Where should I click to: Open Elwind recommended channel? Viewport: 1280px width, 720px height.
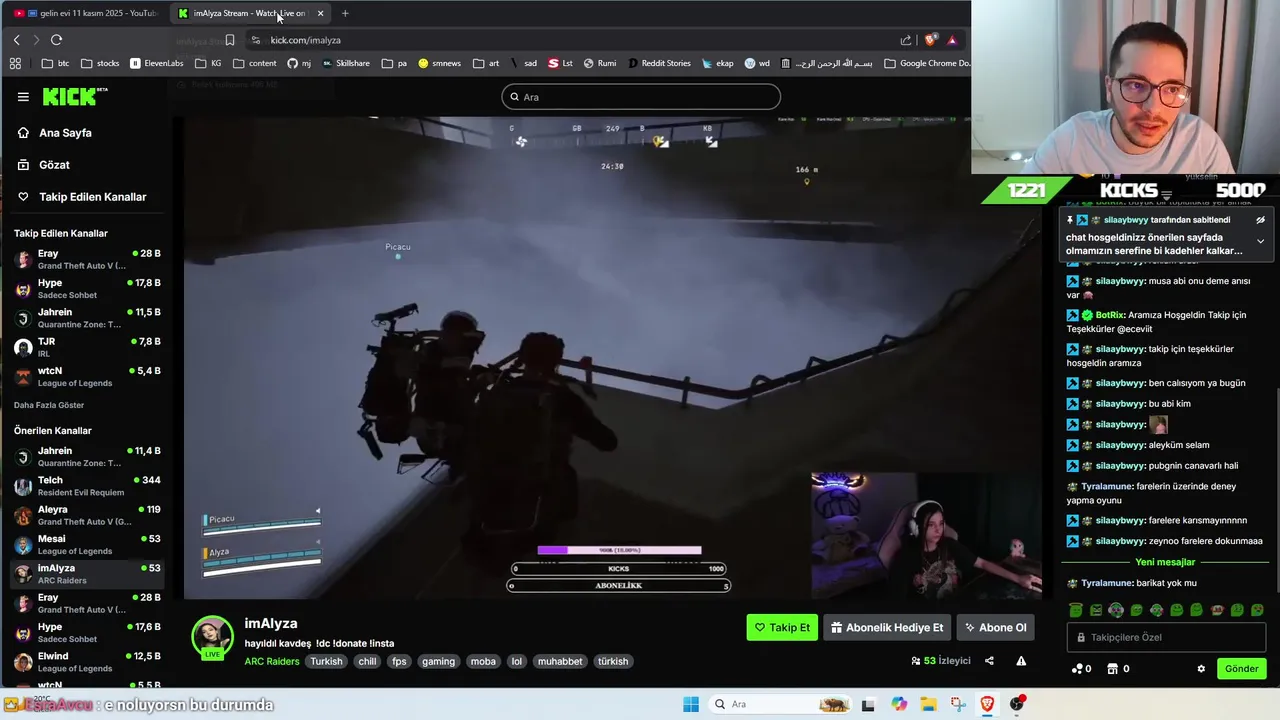point(86,662)
